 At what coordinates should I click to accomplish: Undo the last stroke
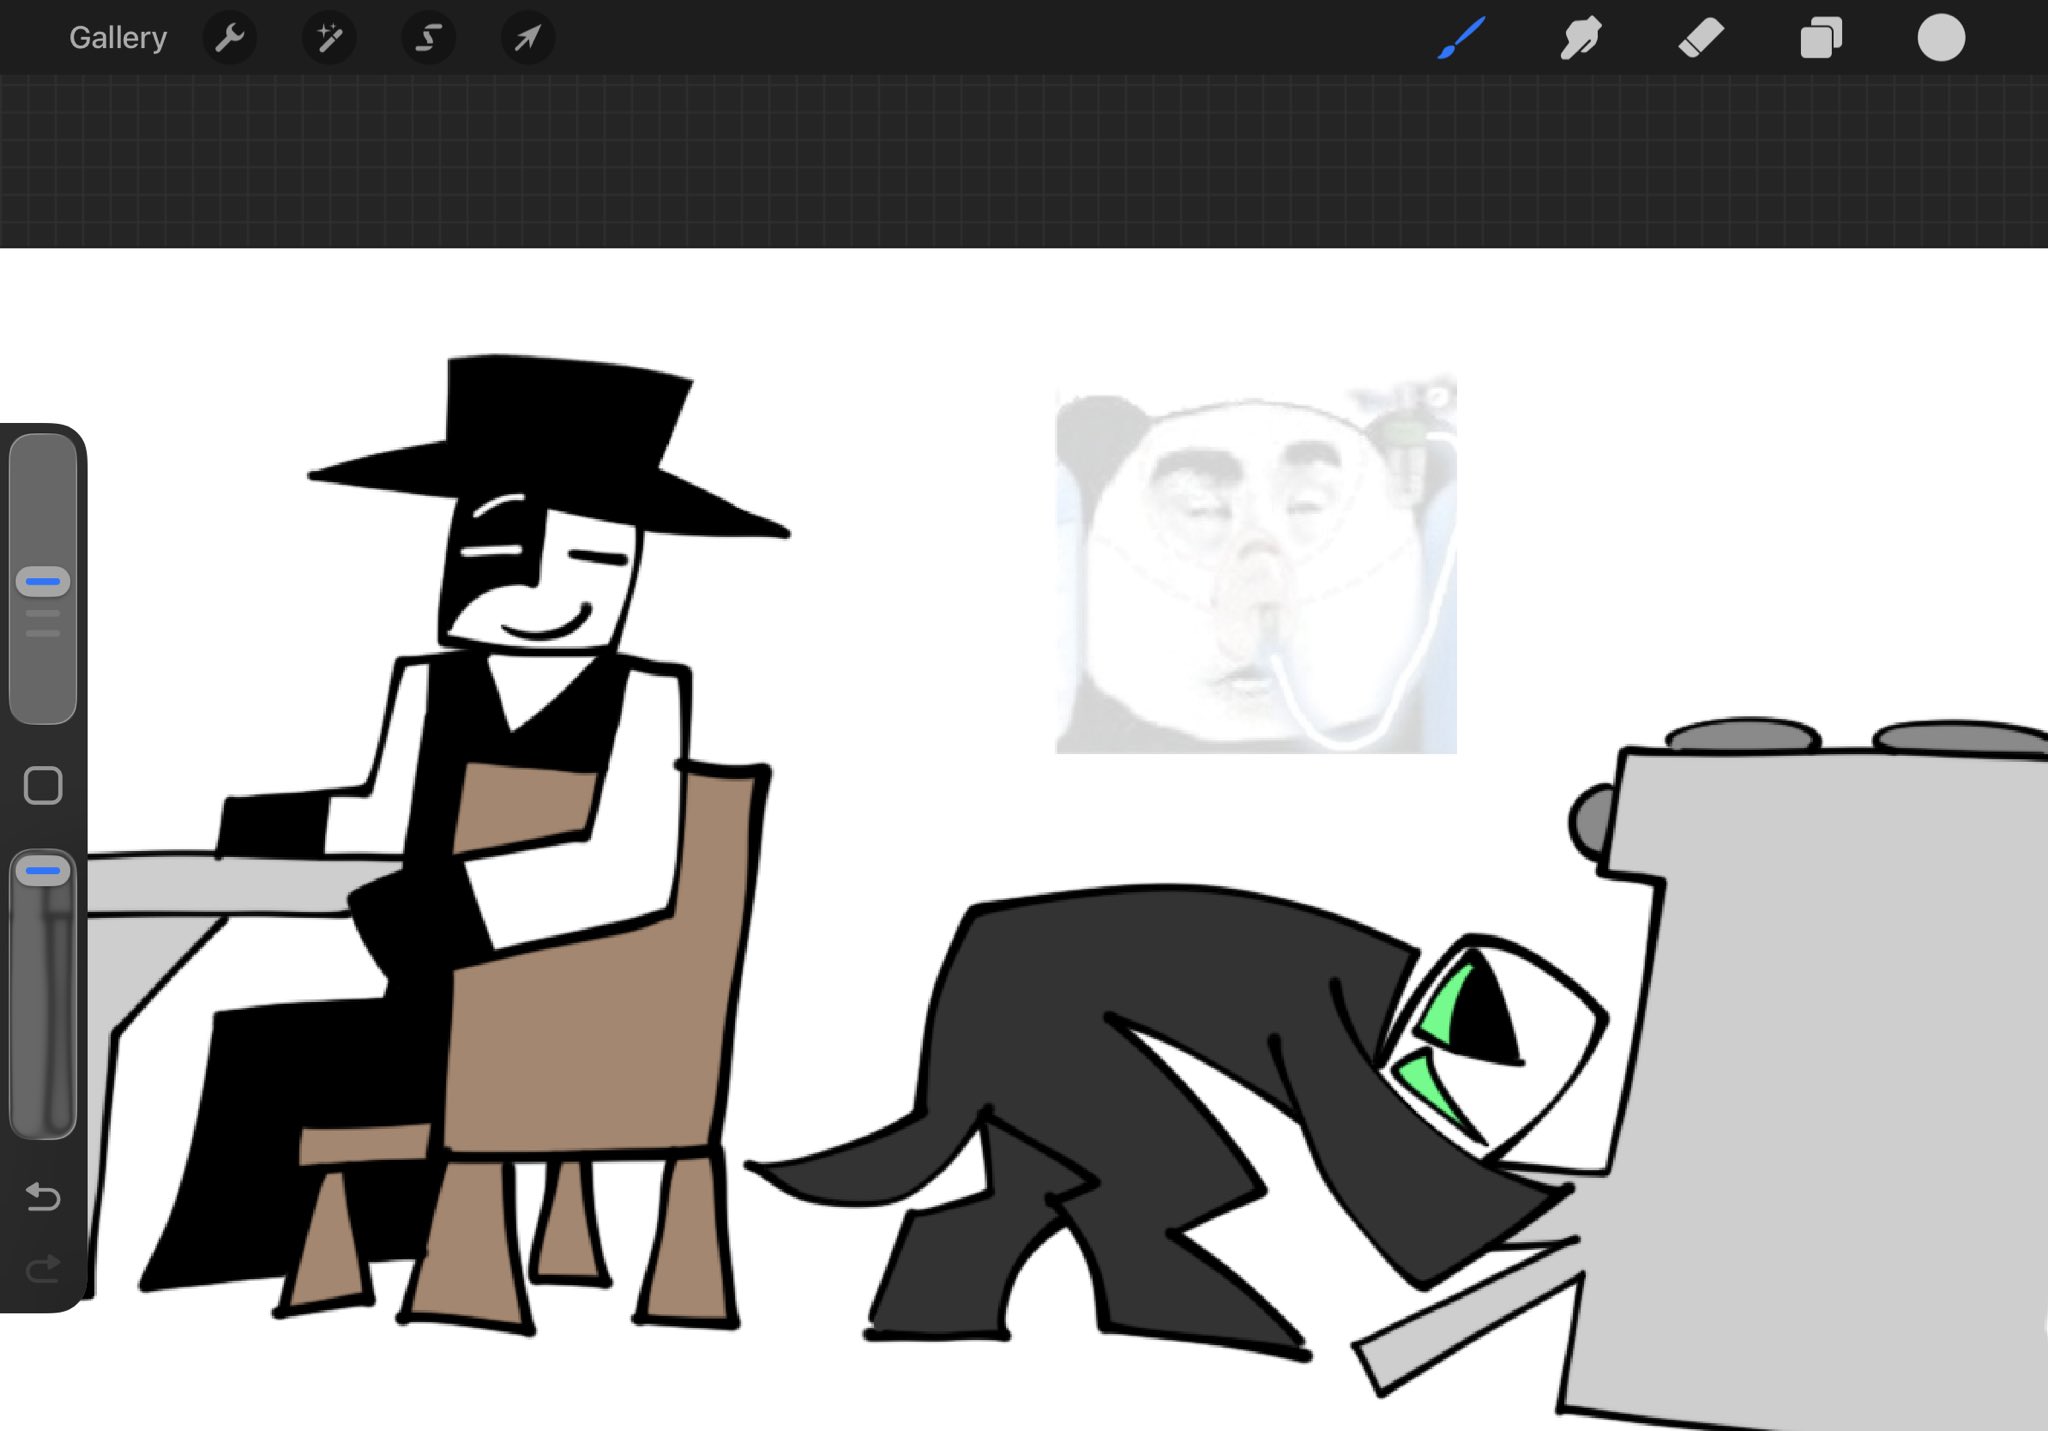tap(43, 1196)
